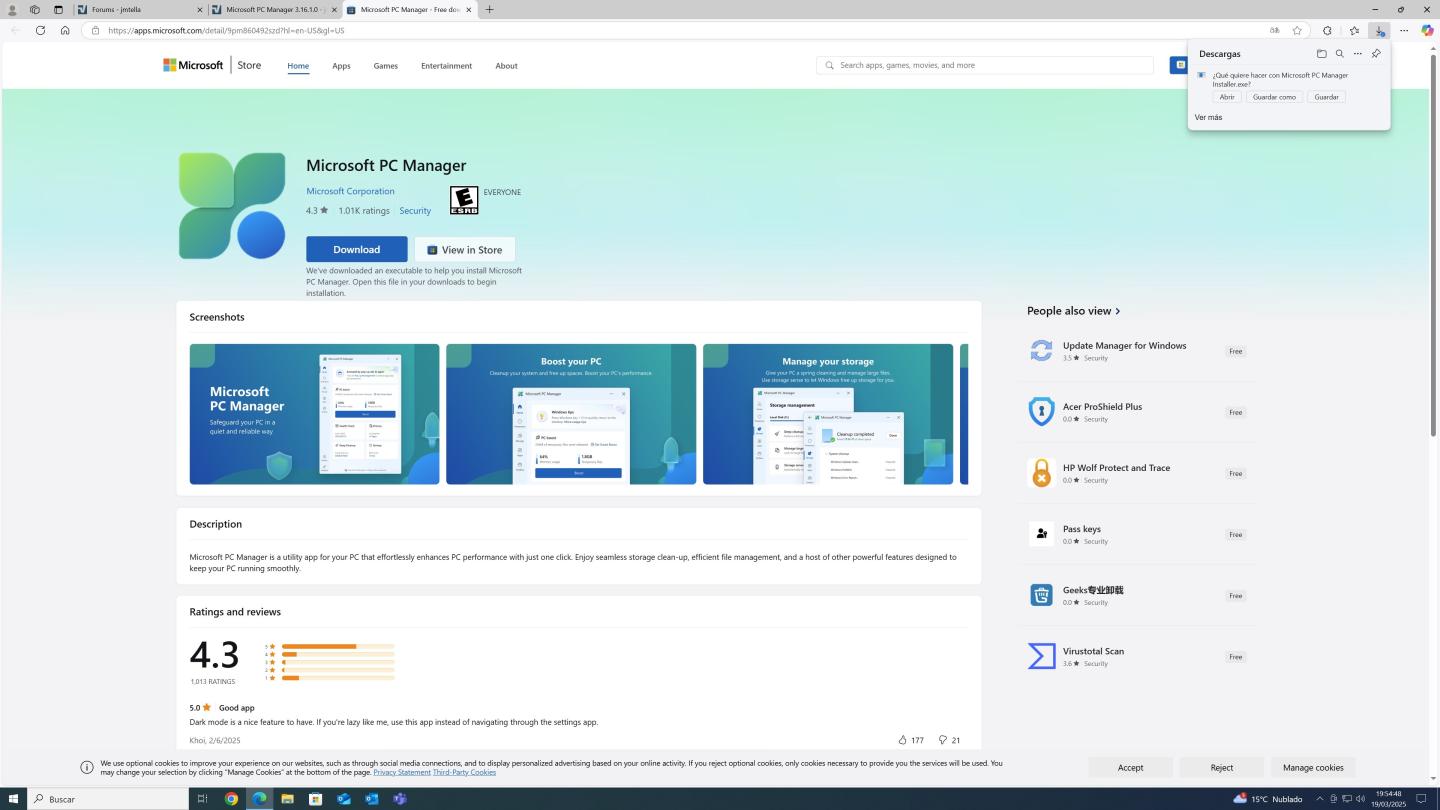The width and height of the screenshot is (1440, 810).
Task: Accept optional cookies in the banner
Action: click(x=1130, y=767)
